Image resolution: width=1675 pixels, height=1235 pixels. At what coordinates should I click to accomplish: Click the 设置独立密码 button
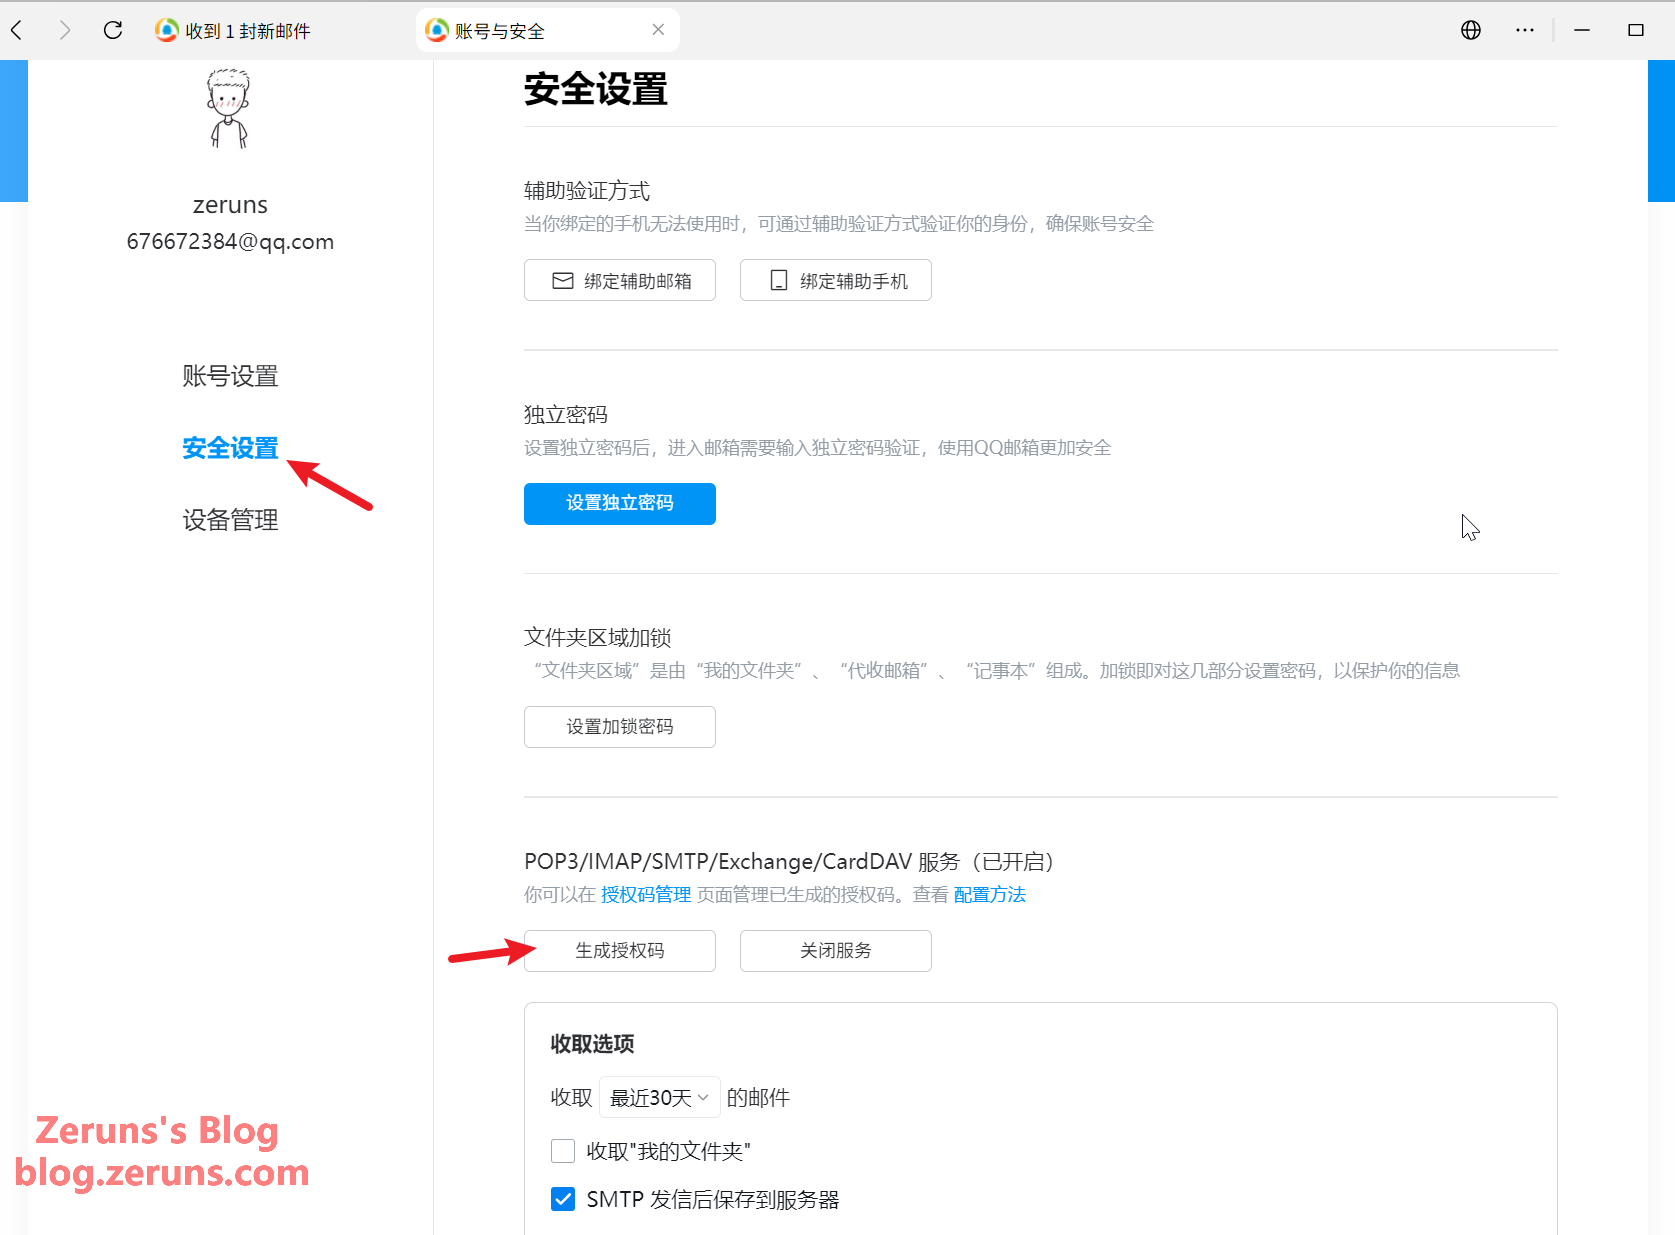click(x=619, y=503)
